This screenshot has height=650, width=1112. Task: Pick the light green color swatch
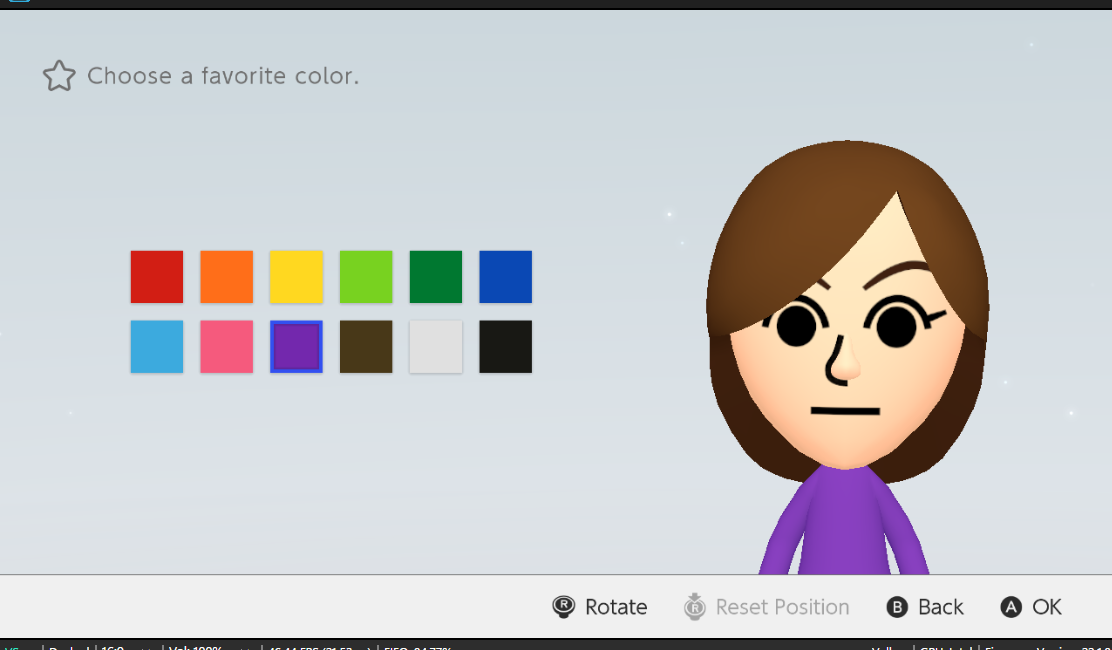366,276
